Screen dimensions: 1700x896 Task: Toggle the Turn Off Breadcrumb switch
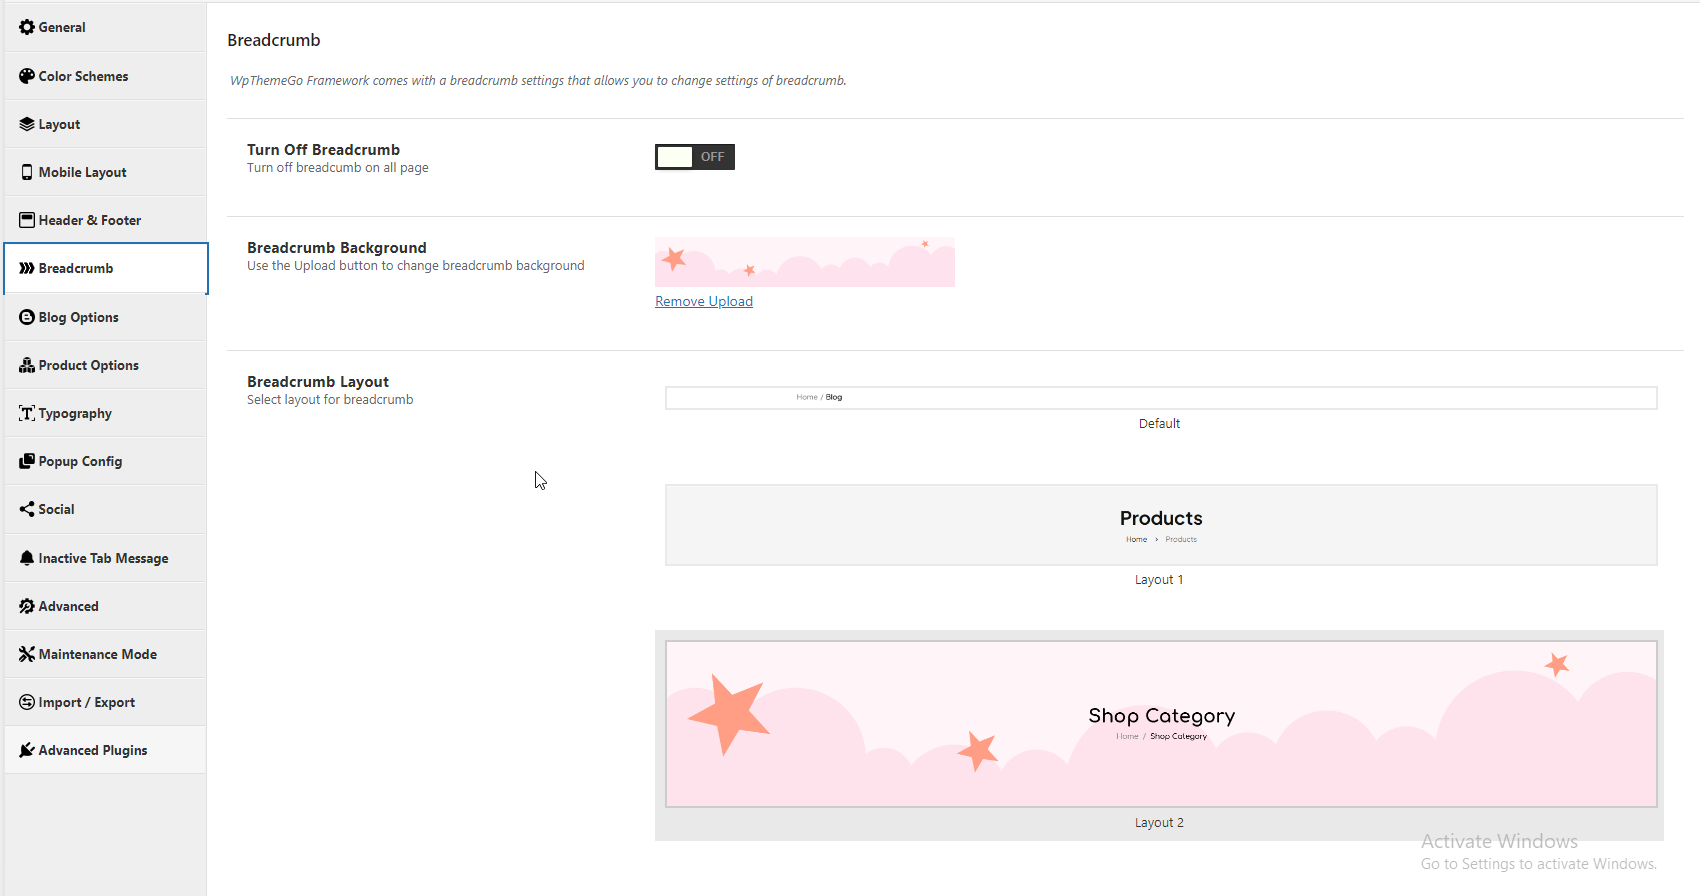(694, 157)
